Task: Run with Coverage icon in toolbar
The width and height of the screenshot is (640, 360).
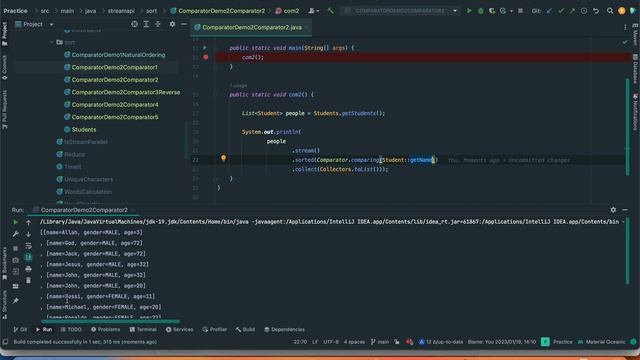Action: (x=491, y=11)
